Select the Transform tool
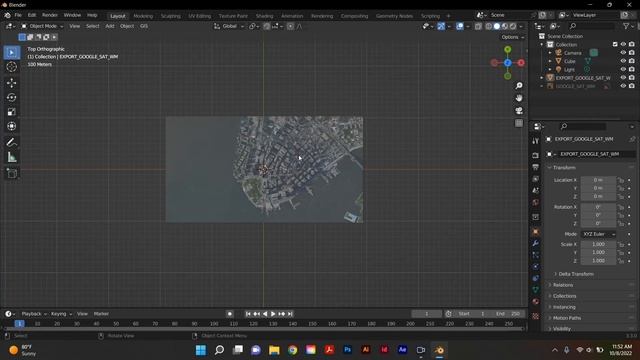 11,126
